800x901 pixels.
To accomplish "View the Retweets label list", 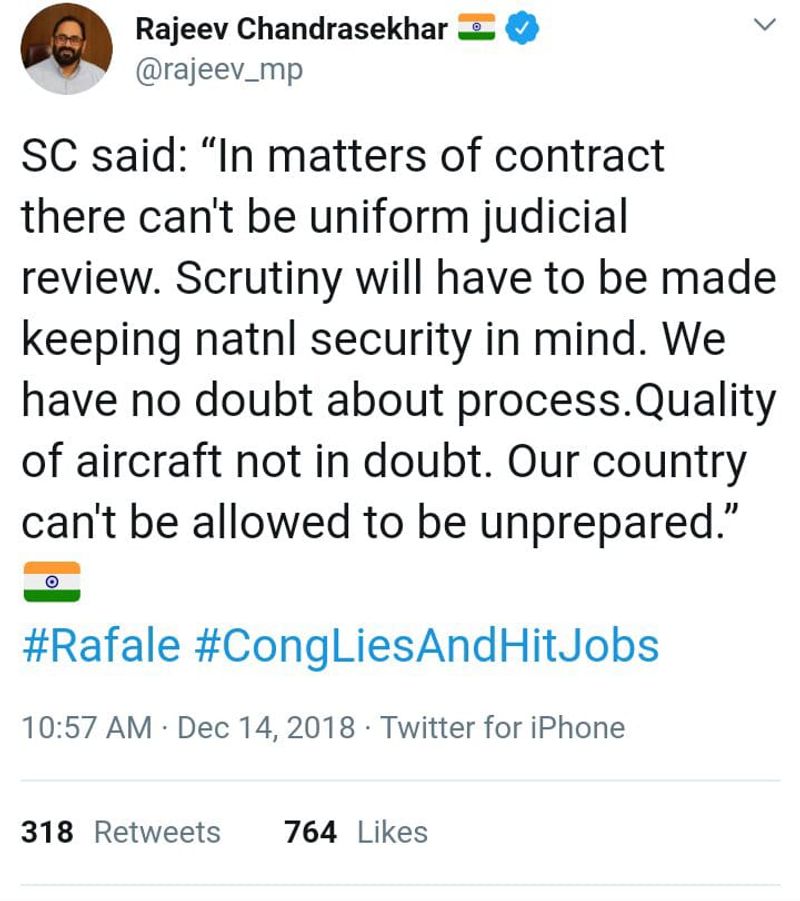I will 157,832.
